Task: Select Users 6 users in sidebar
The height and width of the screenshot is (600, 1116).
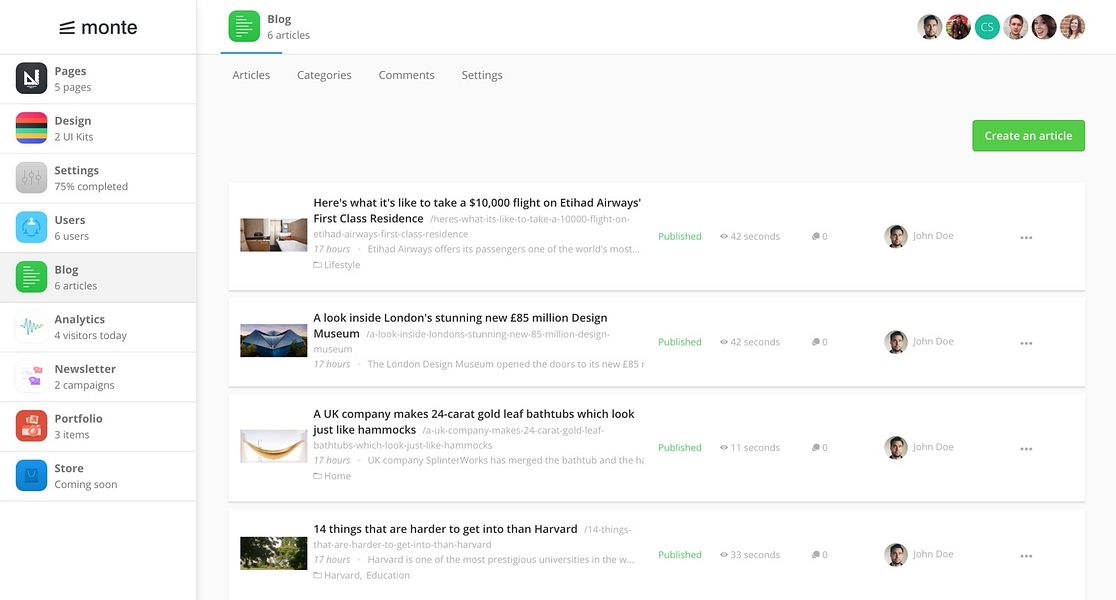Action: (98, 228)
